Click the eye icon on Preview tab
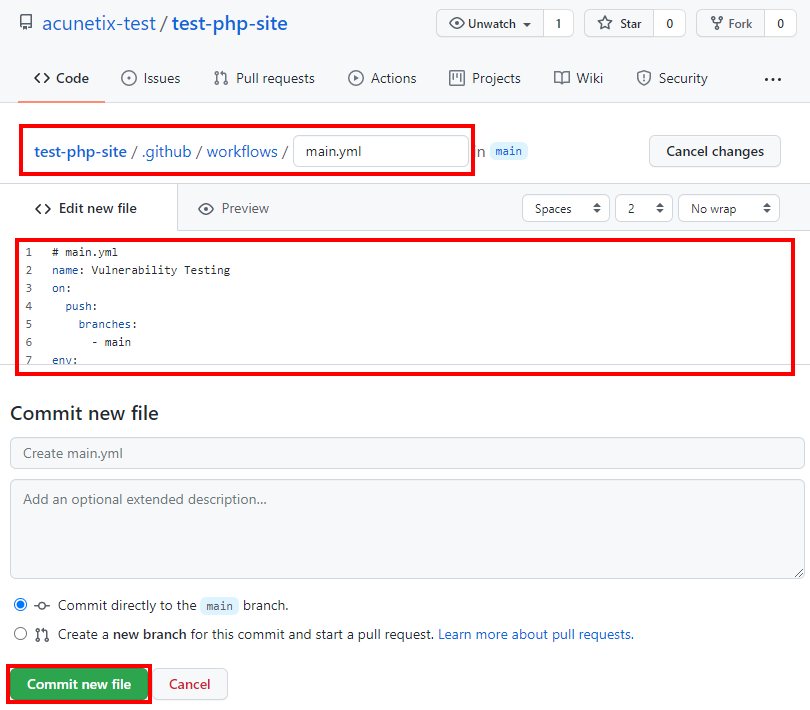 coord(206,209)
